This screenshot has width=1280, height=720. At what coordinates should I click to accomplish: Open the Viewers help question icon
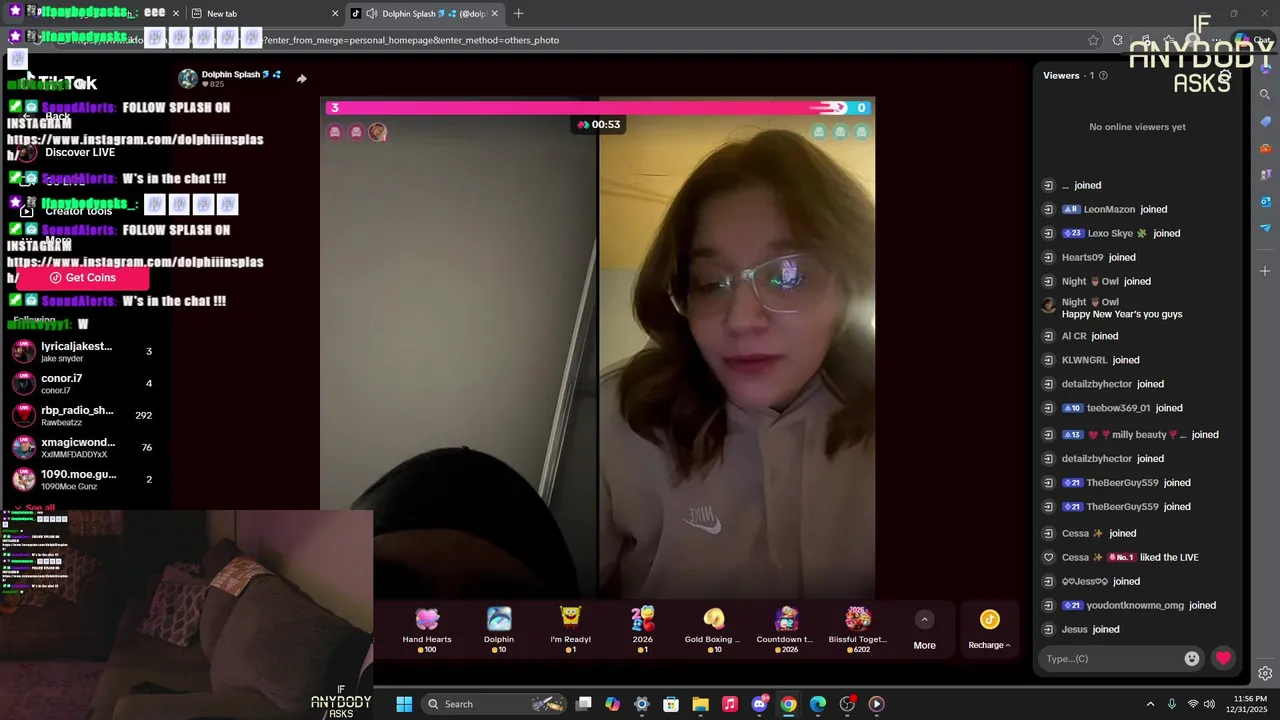[1103, 75]
